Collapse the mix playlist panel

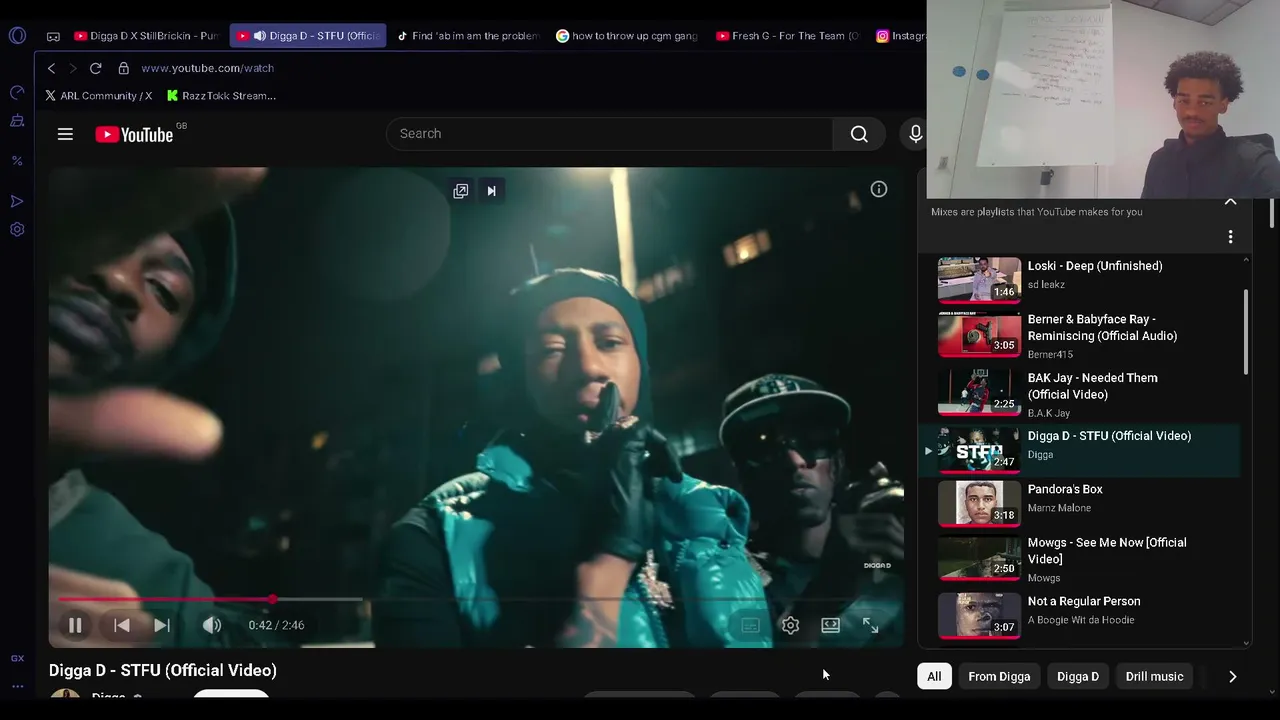coord(1230,201)
